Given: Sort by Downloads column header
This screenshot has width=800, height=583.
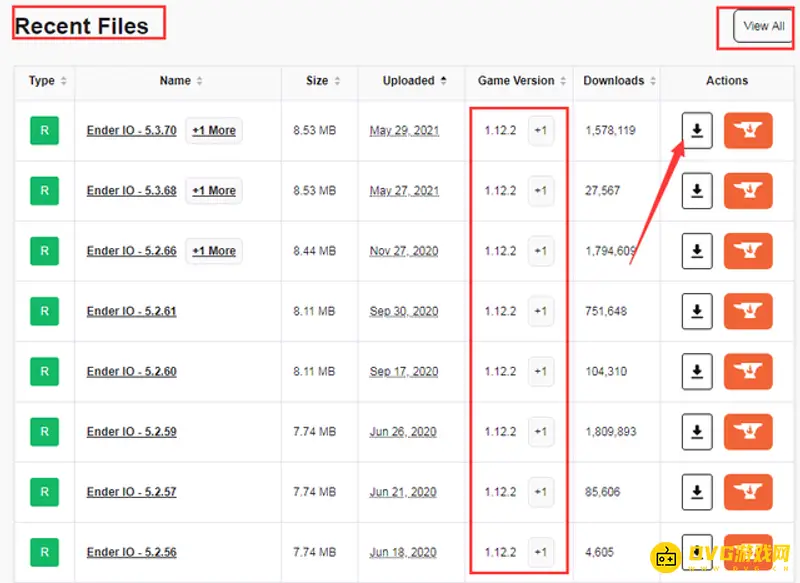Looking at the screenshot, I should [x=619, y=81].
